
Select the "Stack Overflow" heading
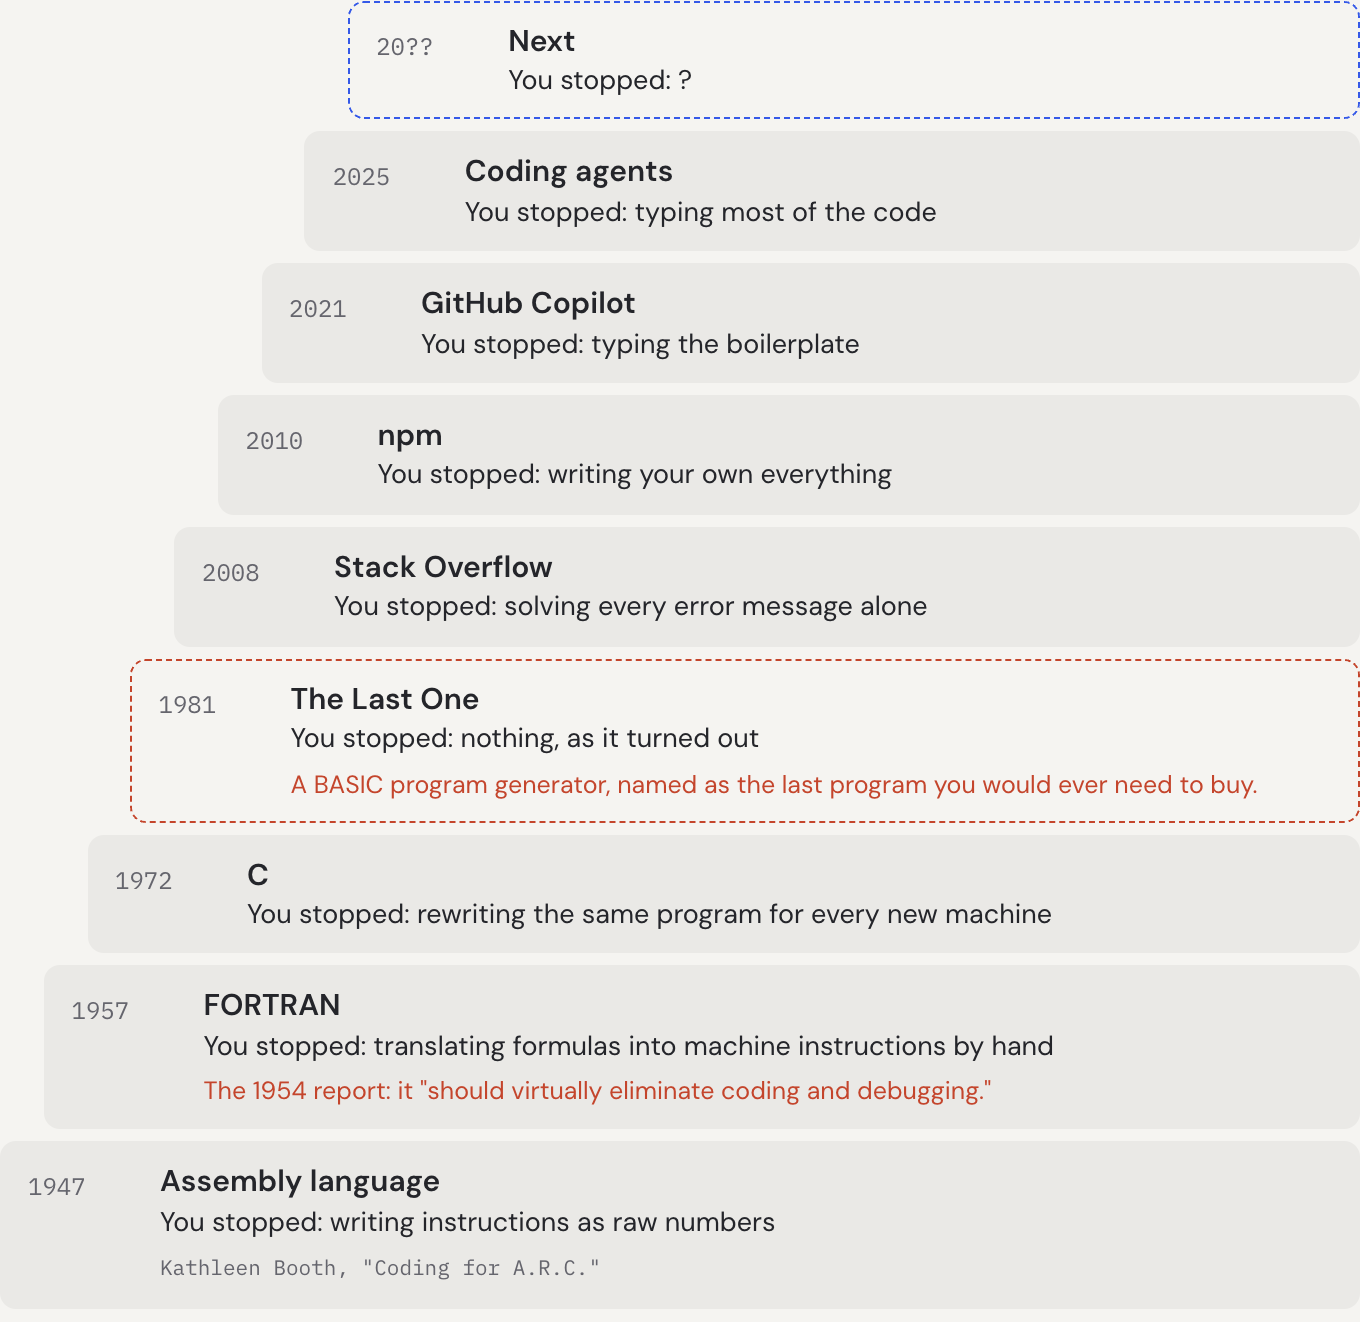pos(443,567)
